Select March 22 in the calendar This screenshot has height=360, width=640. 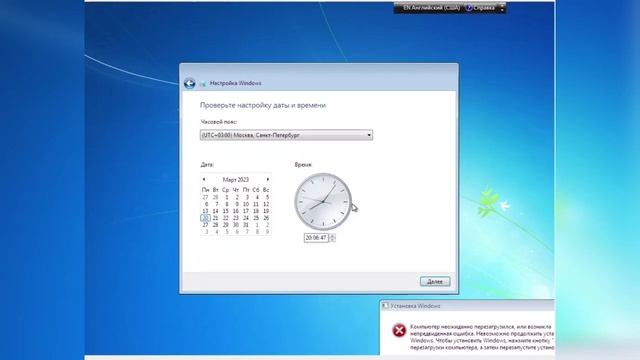225,218
